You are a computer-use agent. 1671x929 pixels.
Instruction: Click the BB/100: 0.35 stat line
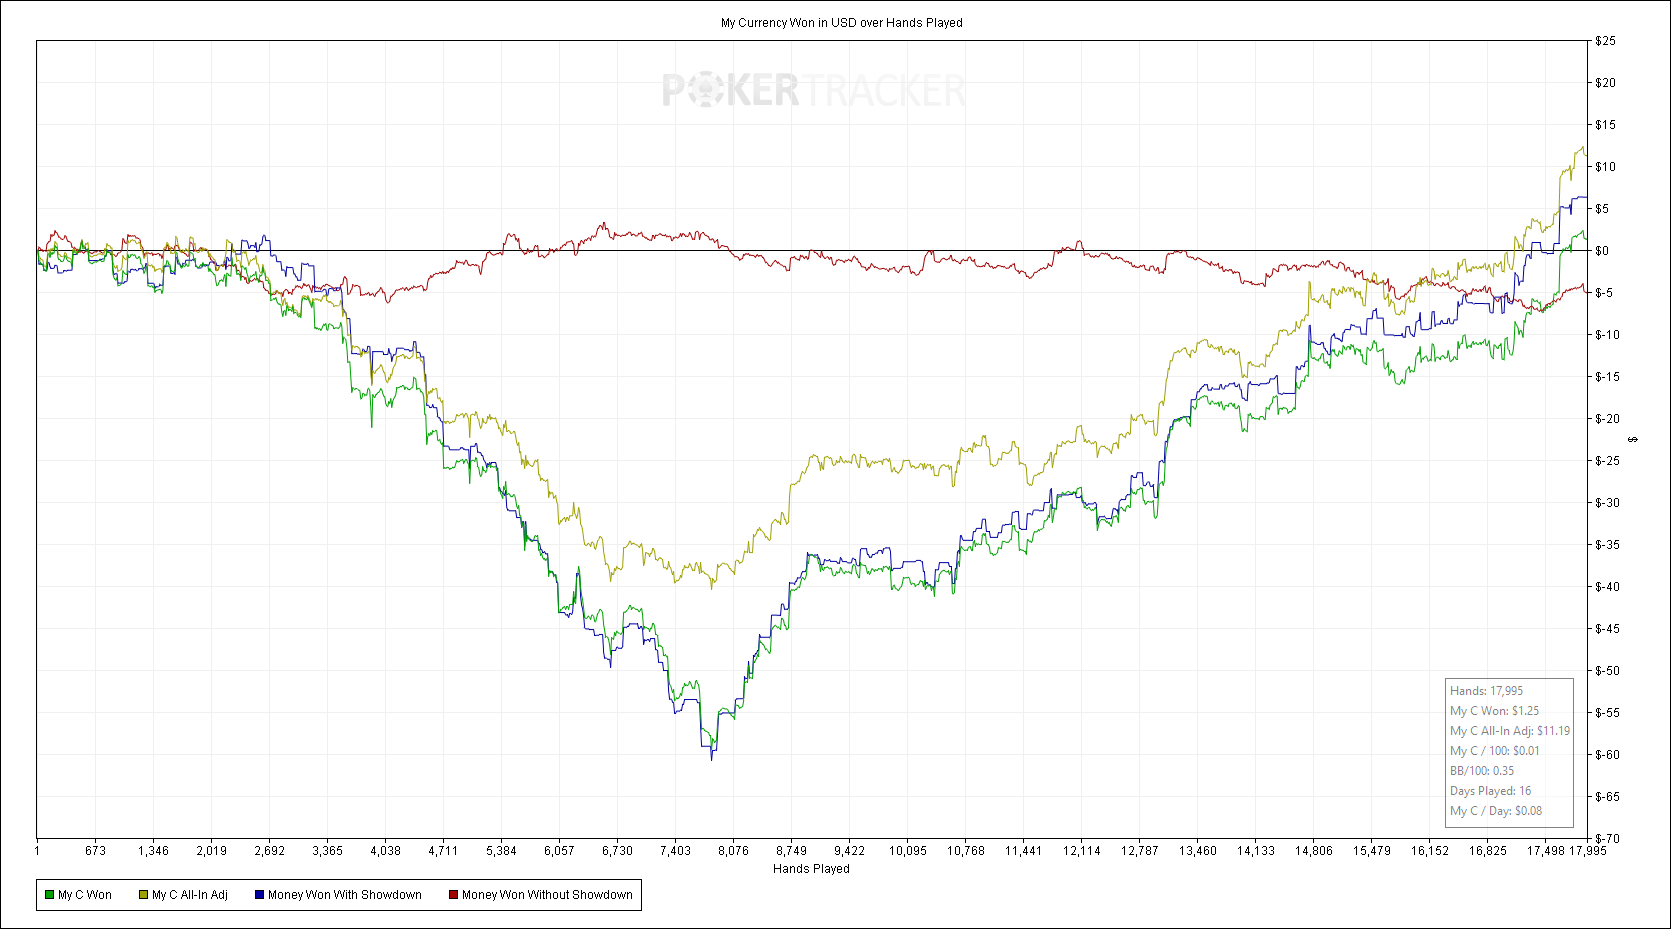coord(1482,771)
